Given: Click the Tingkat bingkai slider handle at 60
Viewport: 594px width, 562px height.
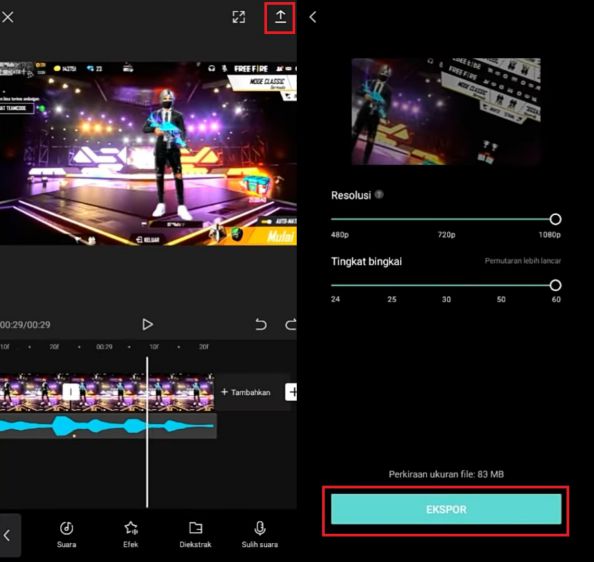Looking at the screenshot, I should [555, 285].
